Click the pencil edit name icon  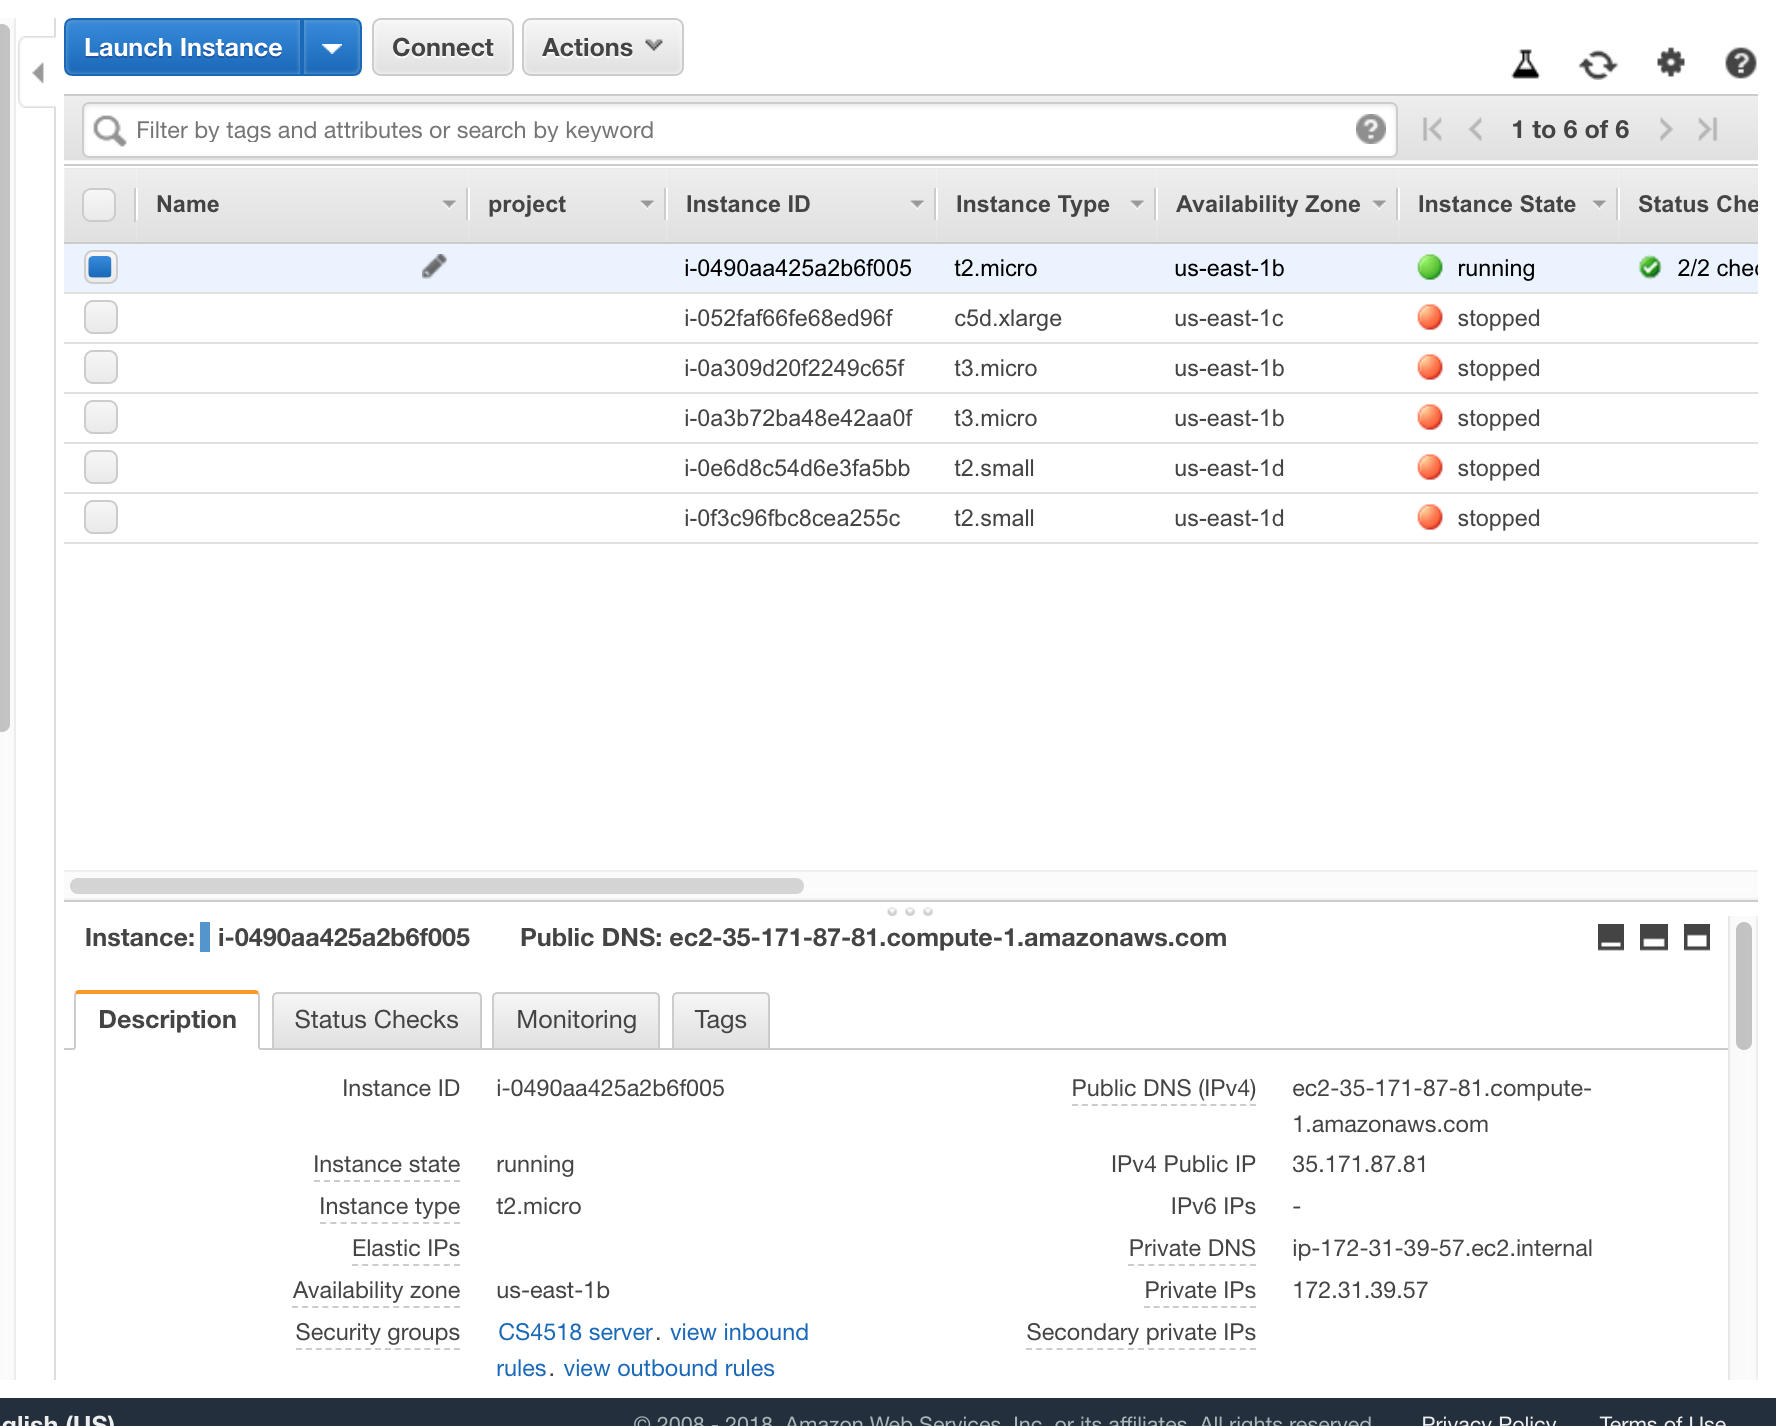coord(434,267)
